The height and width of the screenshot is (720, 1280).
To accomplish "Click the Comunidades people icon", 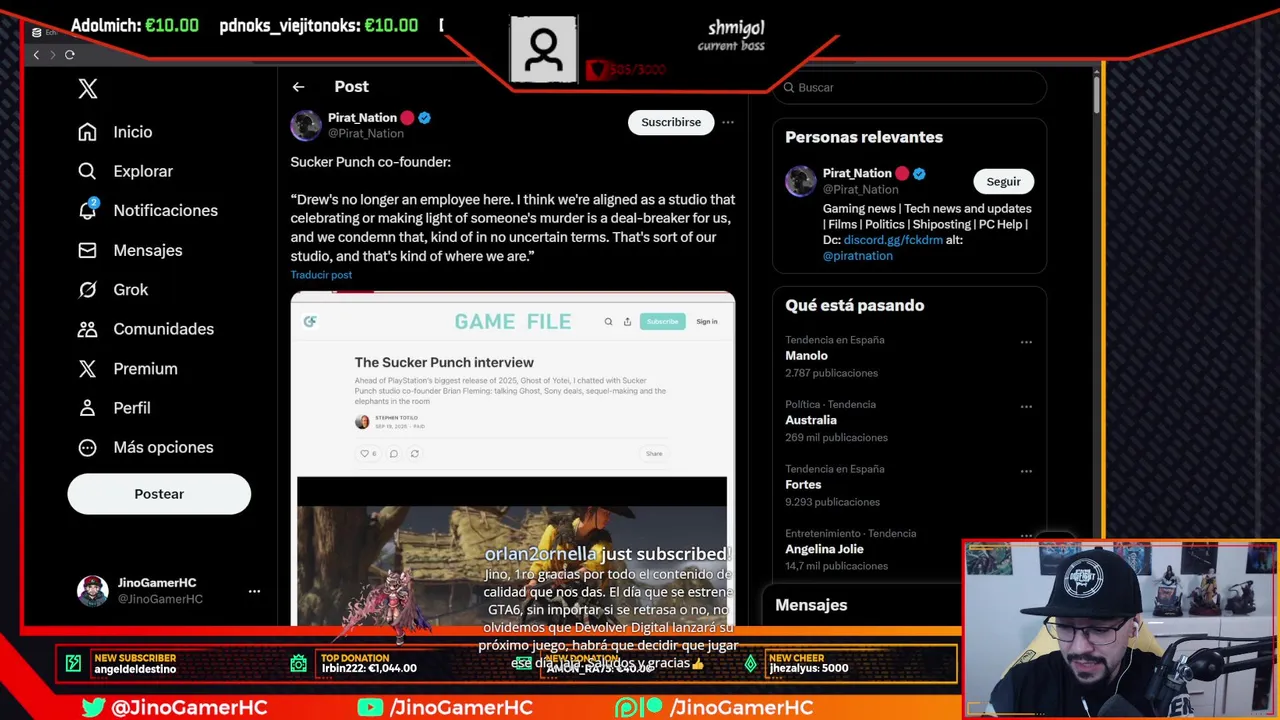I will pyautogui.click(x=88, y=329).
